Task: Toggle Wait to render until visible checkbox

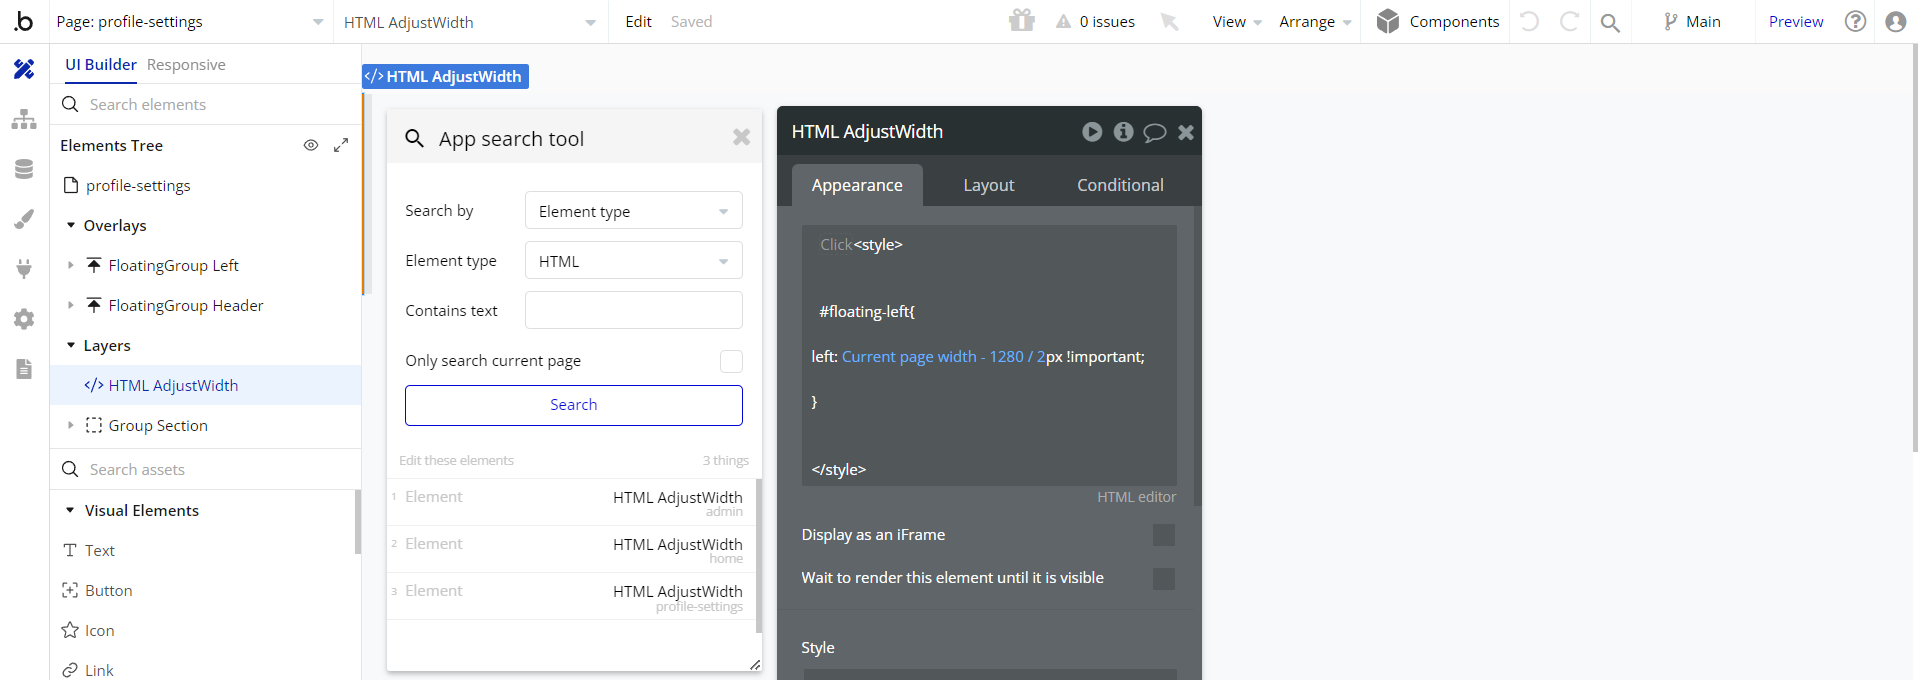Action: click(1164, 578)
